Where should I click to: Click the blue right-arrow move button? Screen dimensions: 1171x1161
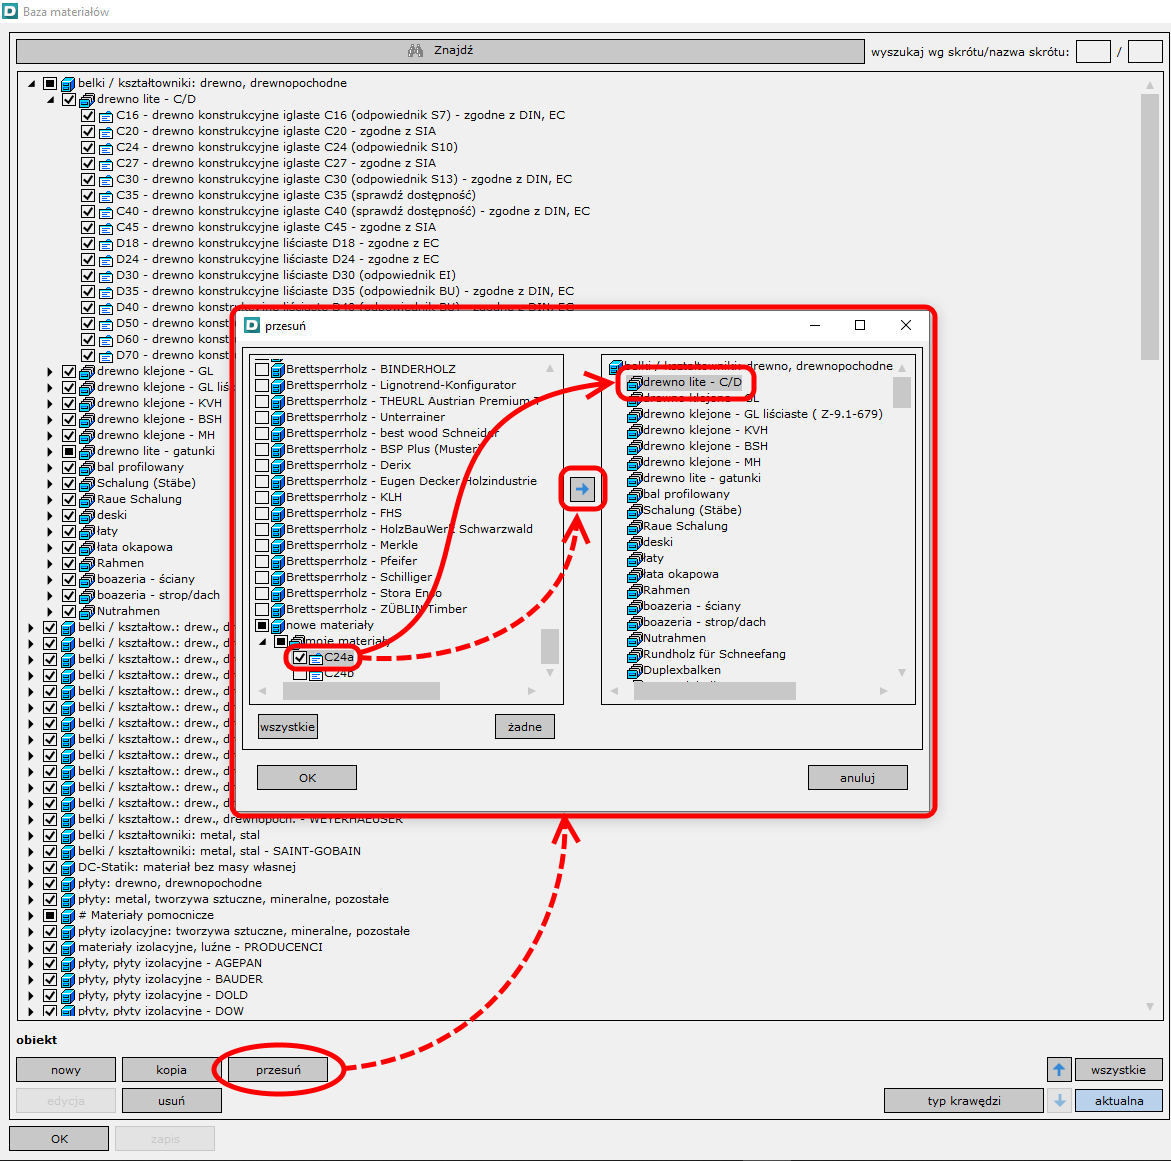[582, 489]
